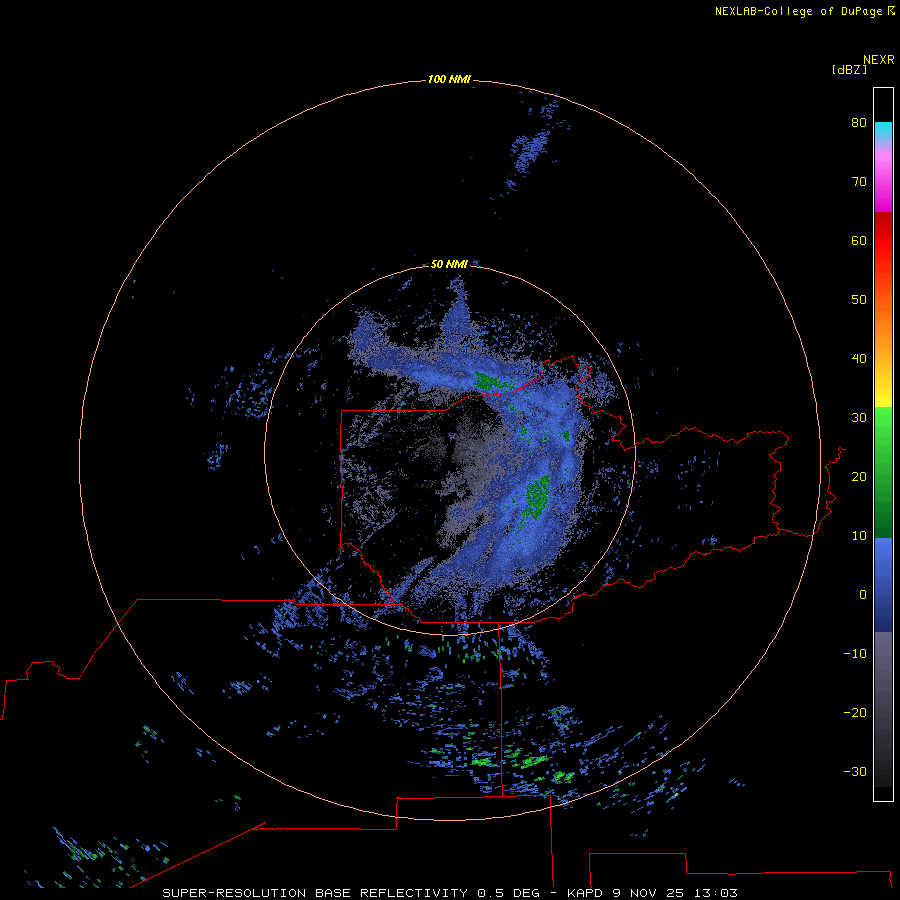The width and height of the screenshot is (900, 900).
Task: Click the 30 value on the dBZ scale
Action: tap(859, 417)
